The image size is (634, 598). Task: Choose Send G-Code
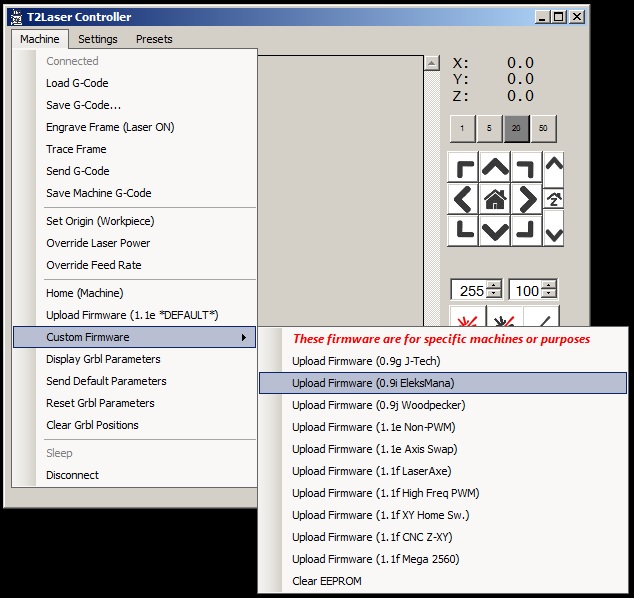[134, 171]
